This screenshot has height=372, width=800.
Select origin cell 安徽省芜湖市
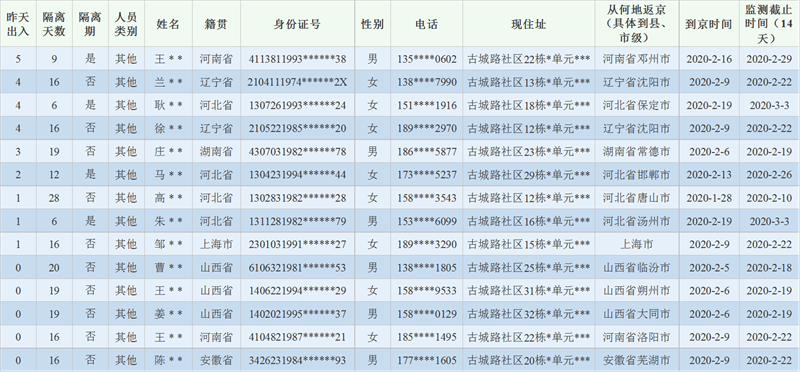pyautogui.click(x=636, y=360)
